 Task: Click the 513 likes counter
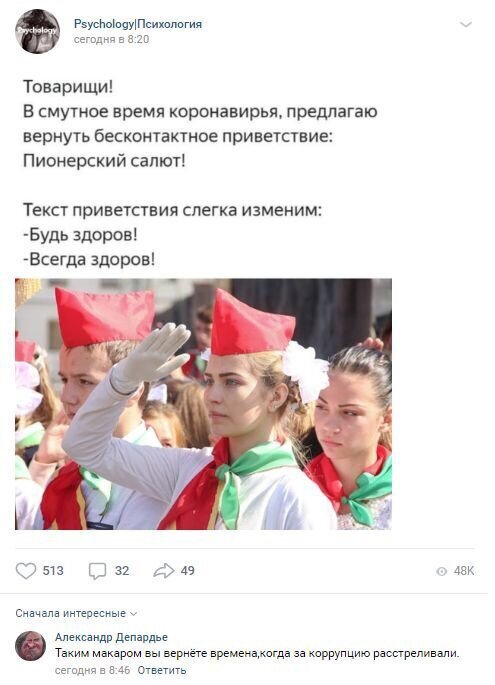tap(53, 571)
